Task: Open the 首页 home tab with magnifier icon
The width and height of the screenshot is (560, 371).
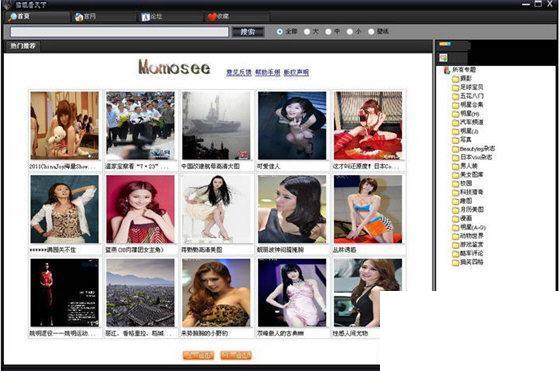Action: [20, 17]
